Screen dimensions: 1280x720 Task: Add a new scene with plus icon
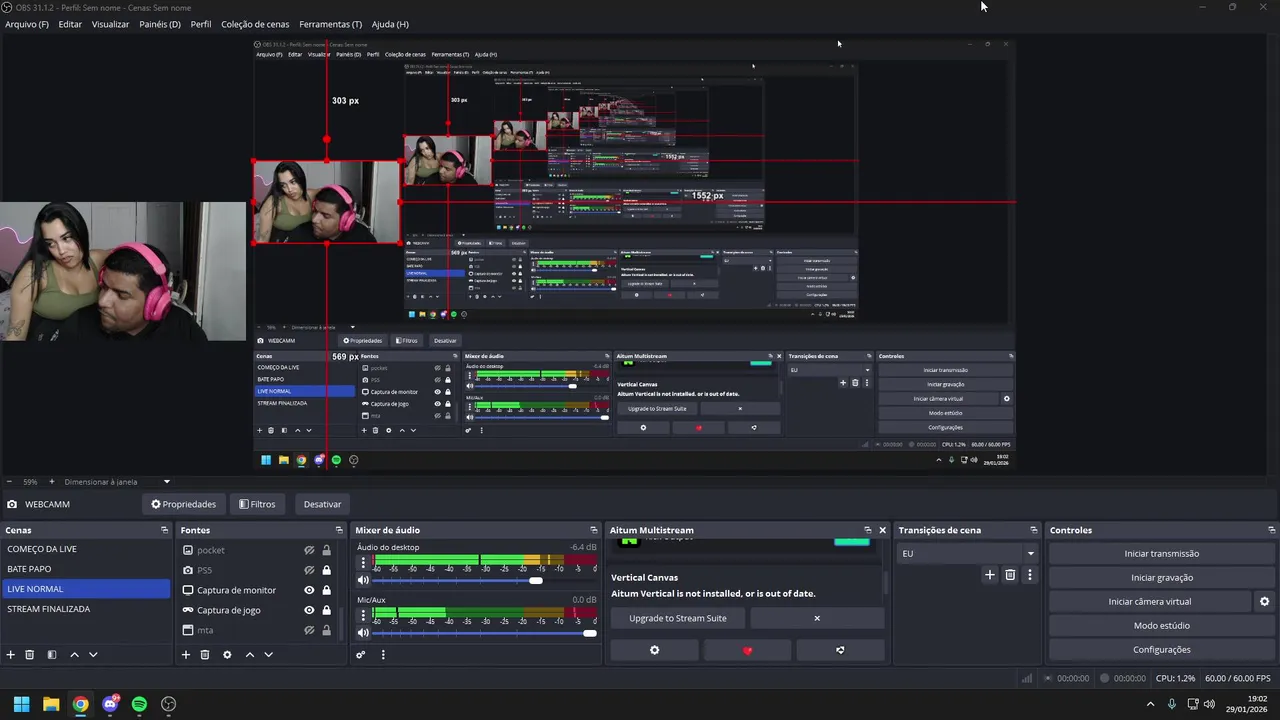click(x=11, y=655)
